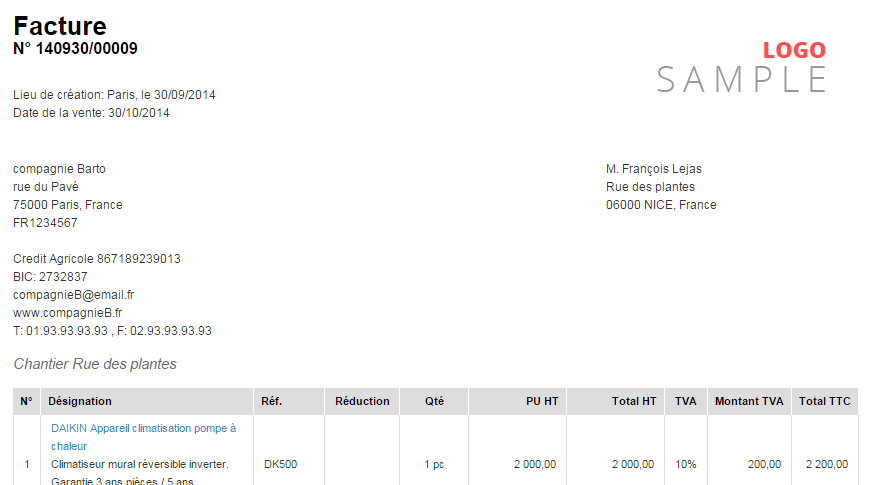
Task: Select the PU HT column header
Action: (x=542, y=401)
